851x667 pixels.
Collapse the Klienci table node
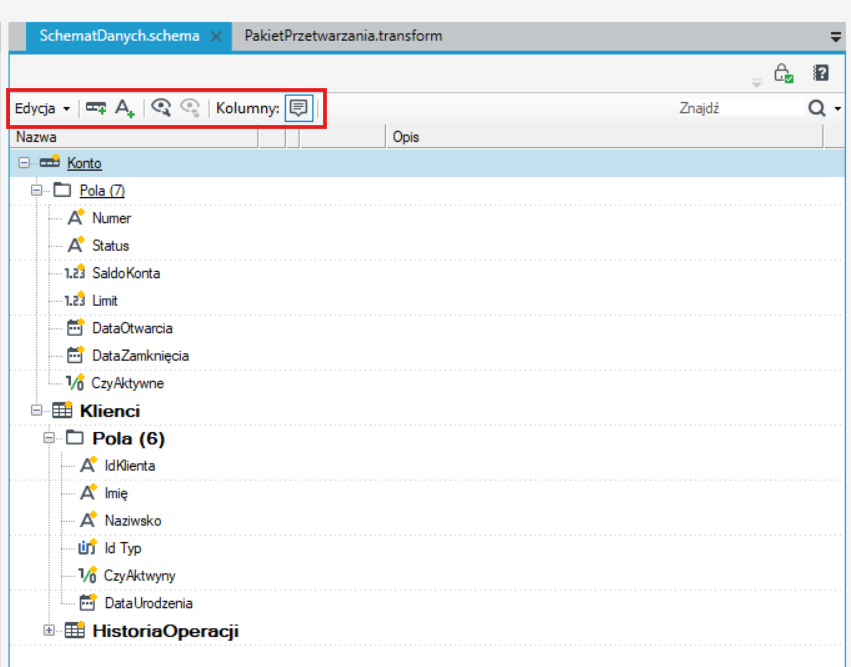[x=36, y=410]
